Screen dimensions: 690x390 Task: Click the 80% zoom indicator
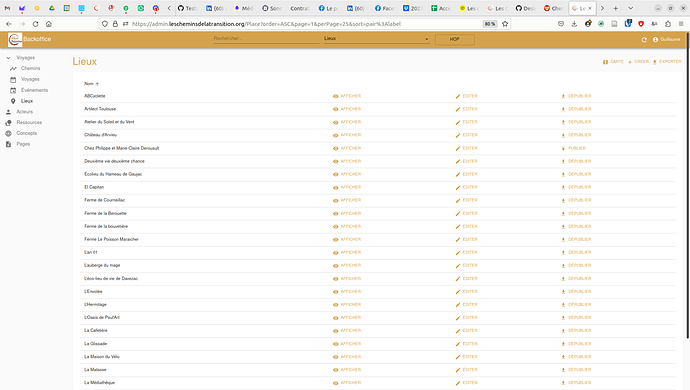(x=490, y=24)
